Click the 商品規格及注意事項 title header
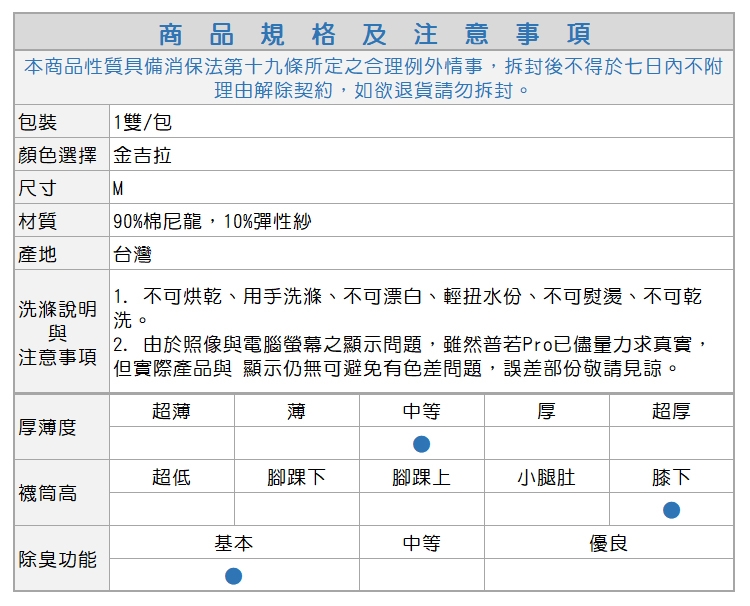This screenshot has width=750, height=606. [x=374, y=33]
